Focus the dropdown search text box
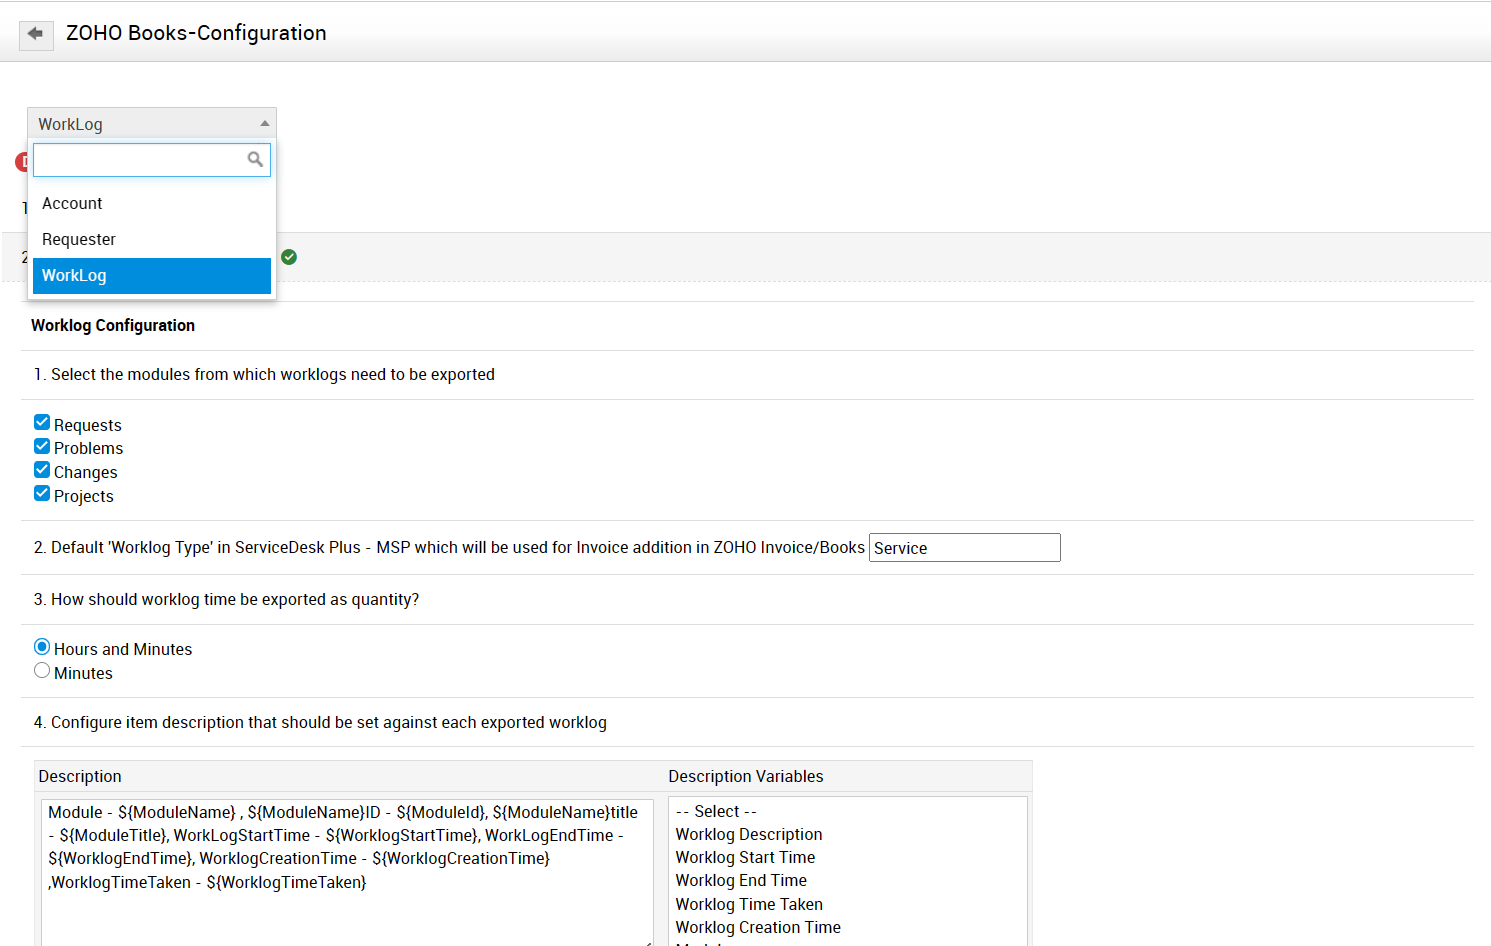Image resolution: width=1491 pixels, height=946 pixels. (x=140, y=160)
